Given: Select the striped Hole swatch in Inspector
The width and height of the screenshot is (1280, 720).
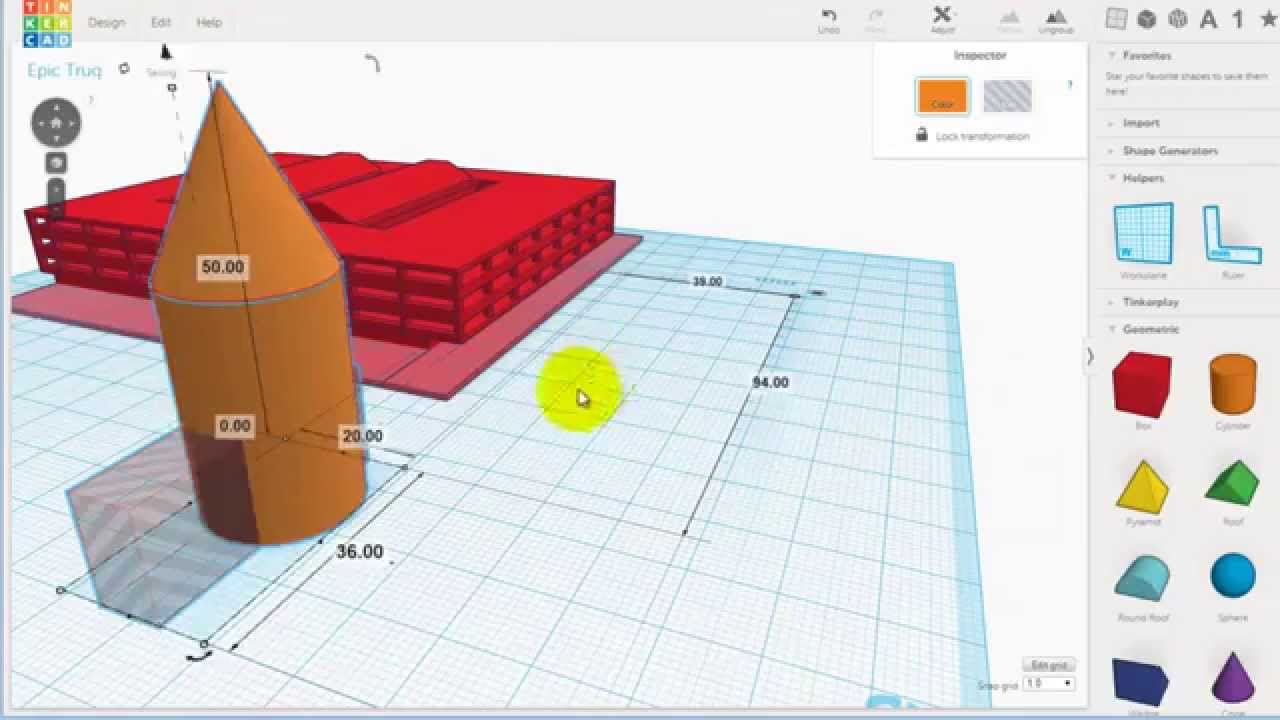Looking at the screenshot, I should tap(1007, 96).
